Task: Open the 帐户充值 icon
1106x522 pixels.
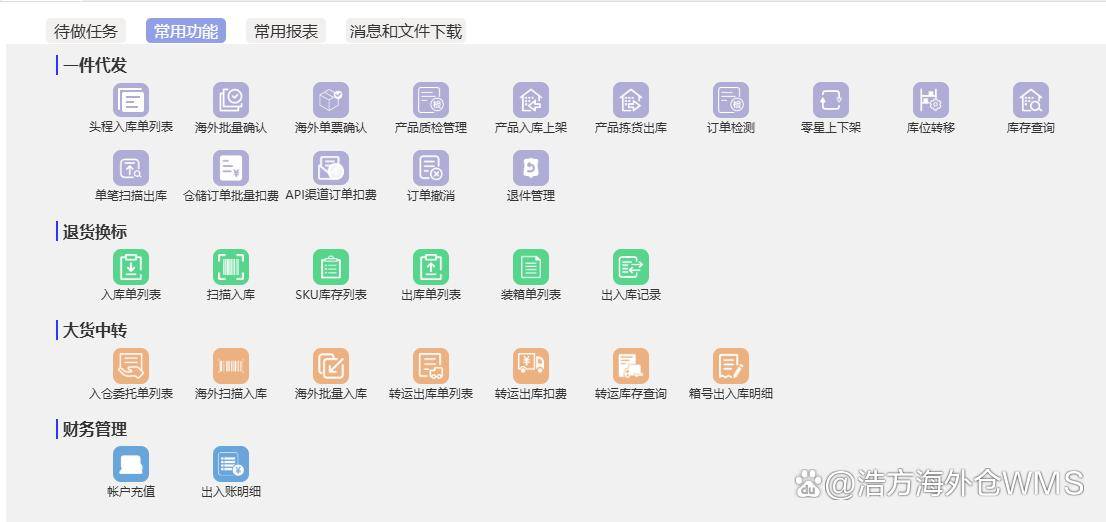Action: click(x=131, y=464)
